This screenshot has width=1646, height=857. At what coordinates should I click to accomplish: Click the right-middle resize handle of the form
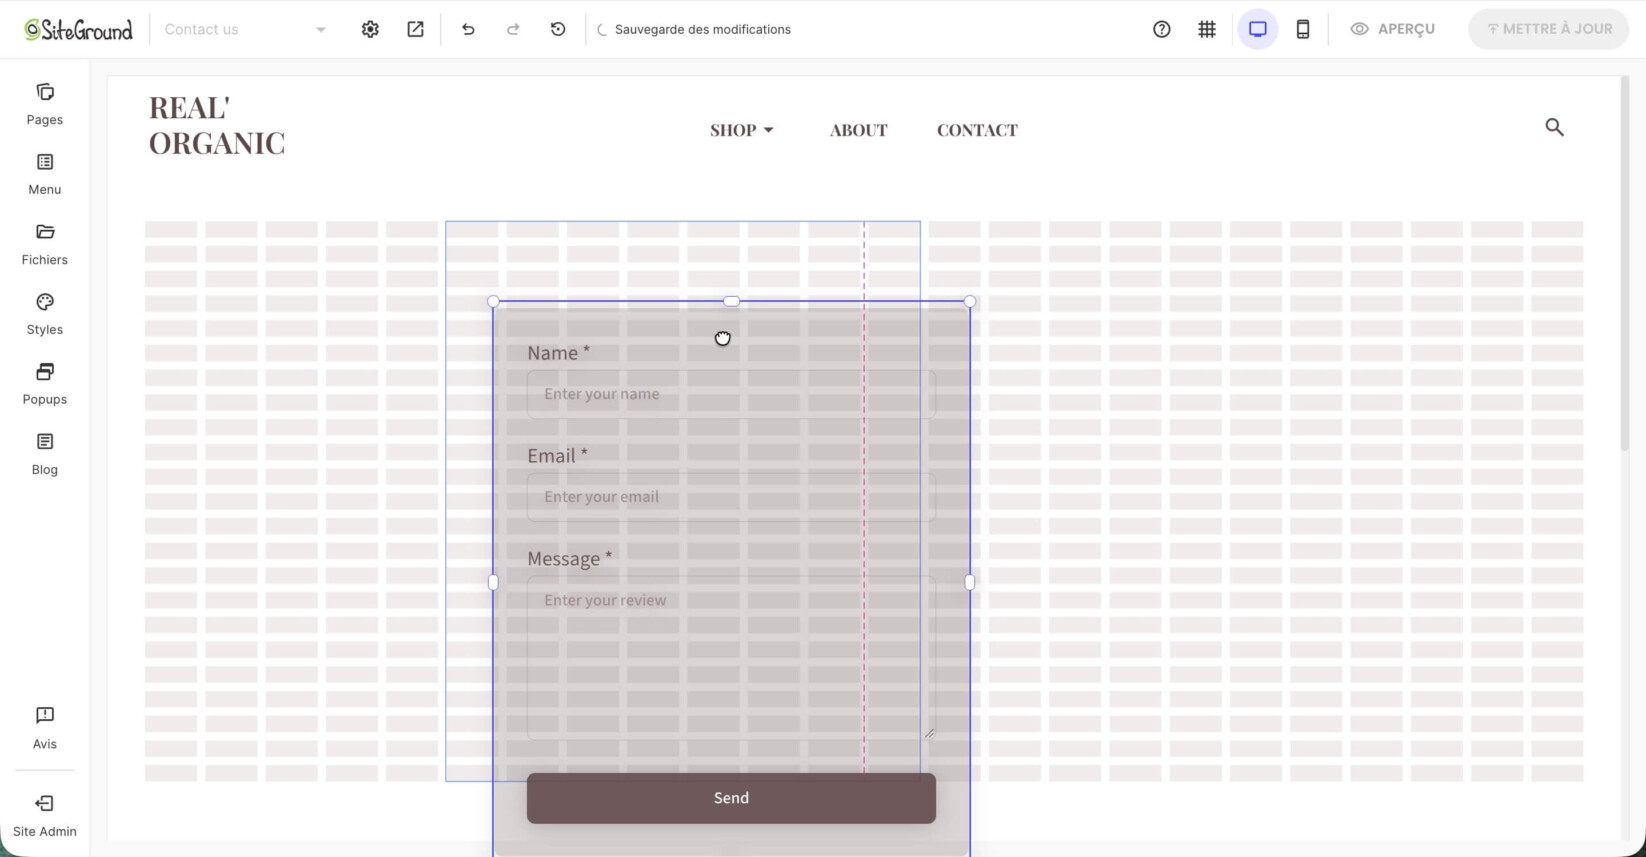969,582
